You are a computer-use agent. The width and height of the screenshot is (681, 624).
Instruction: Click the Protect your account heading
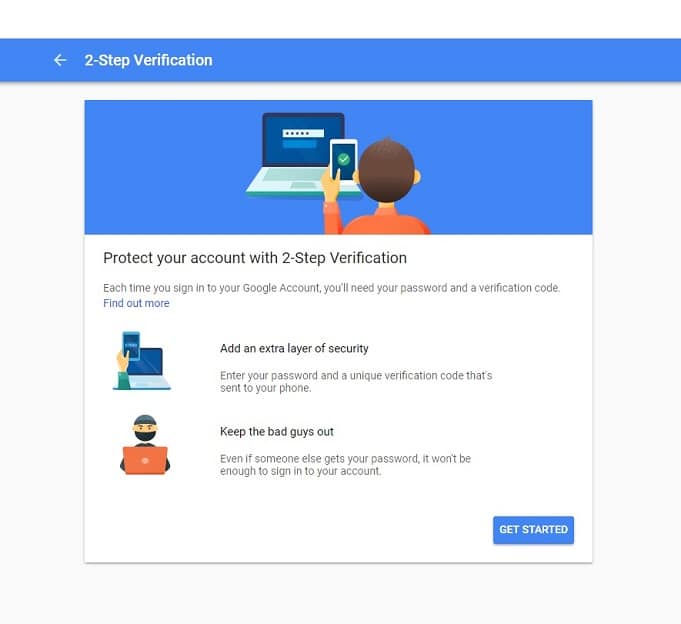click(x=255, y=258)
